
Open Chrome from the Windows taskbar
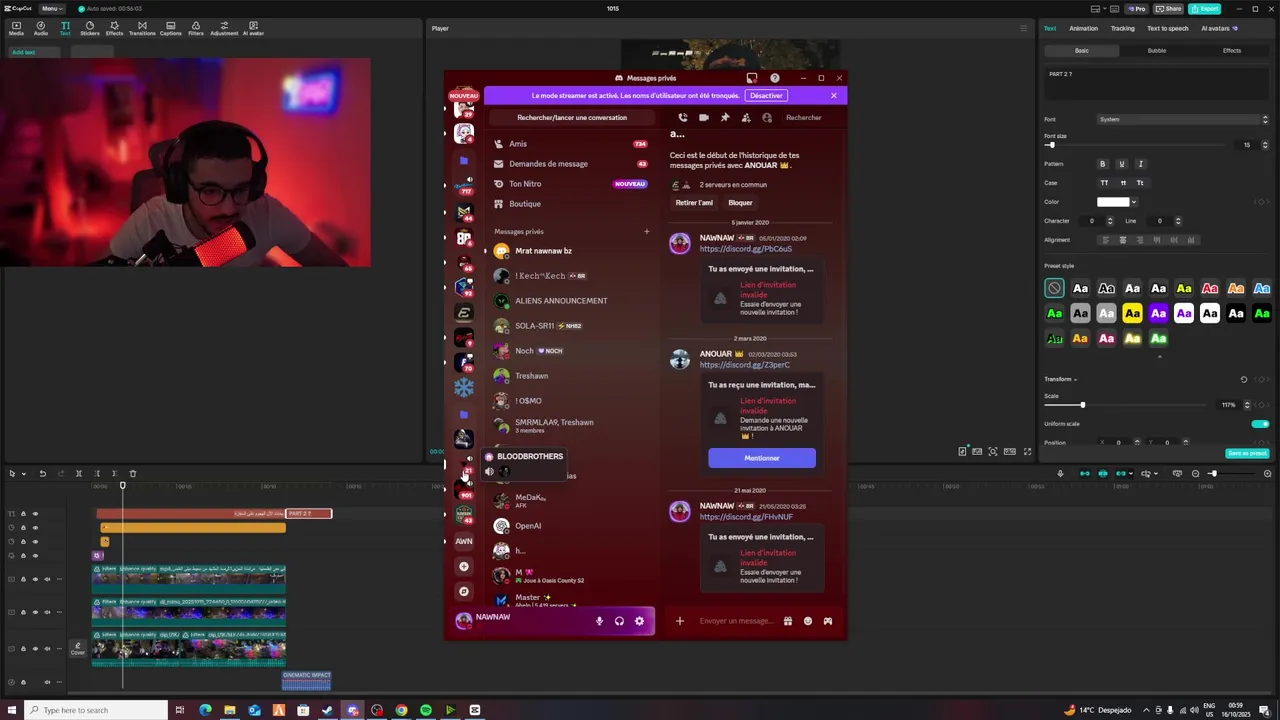click(x=401, y=710)
